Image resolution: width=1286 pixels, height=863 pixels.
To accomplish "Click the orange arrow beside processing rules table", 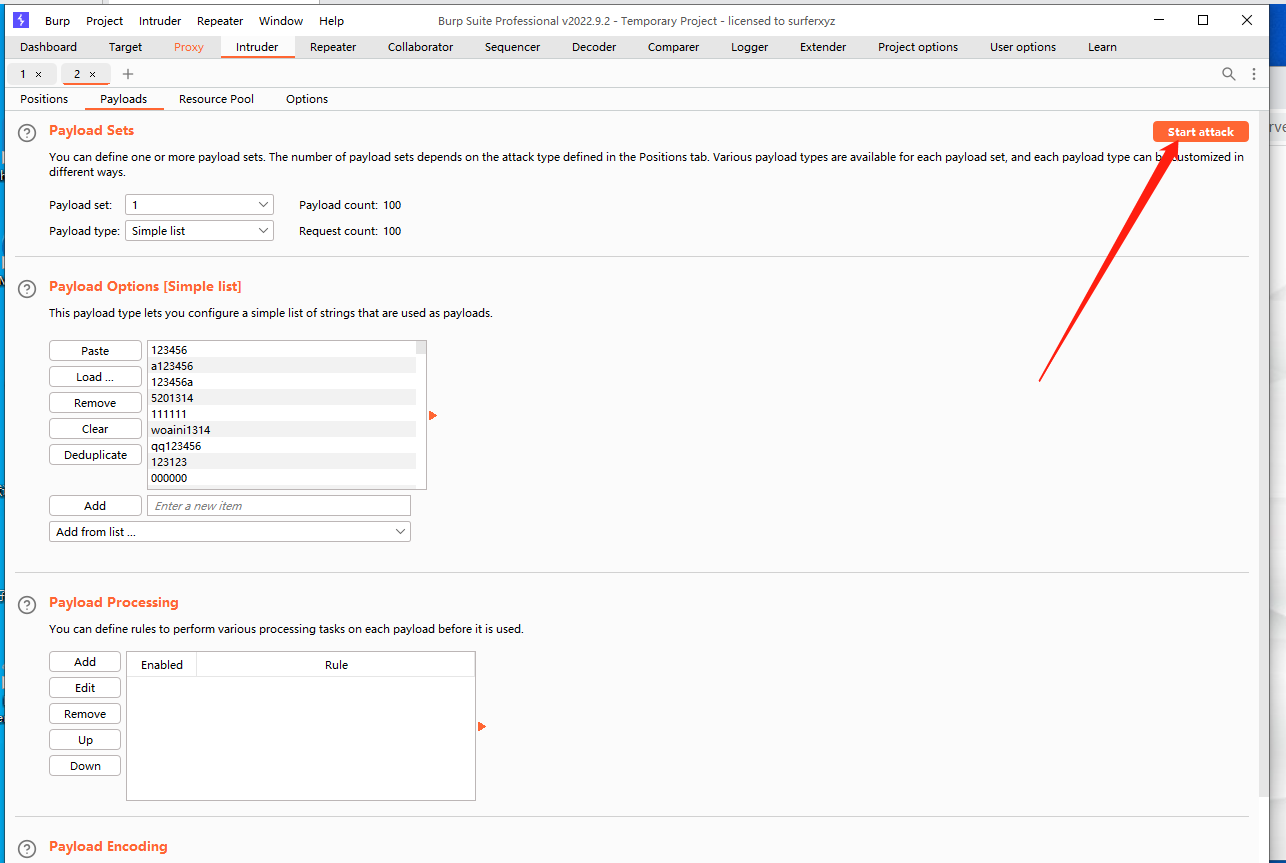I will (482, 726).
